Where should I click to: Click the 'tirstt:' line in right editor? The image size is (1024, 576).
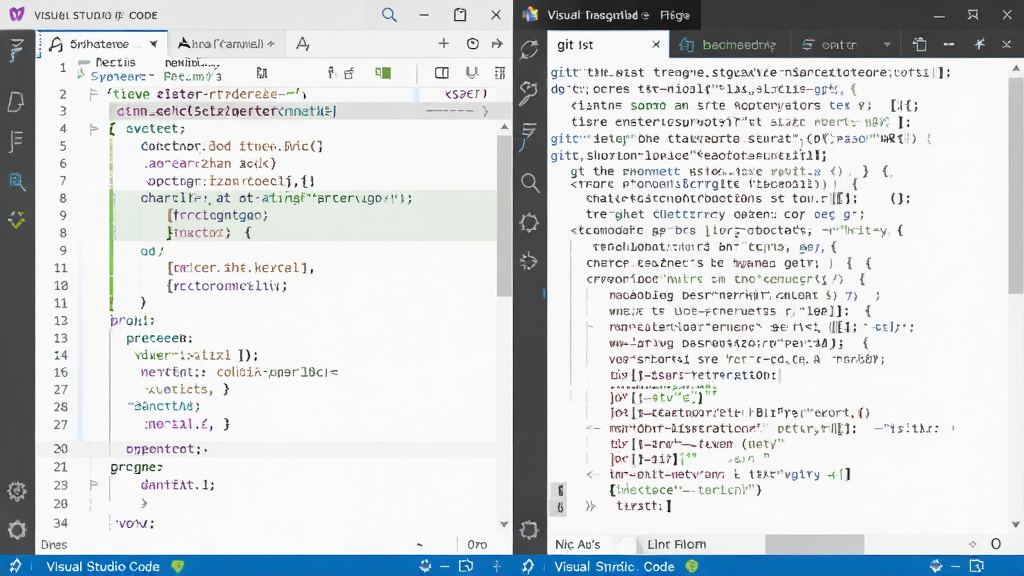coord(643,506)
